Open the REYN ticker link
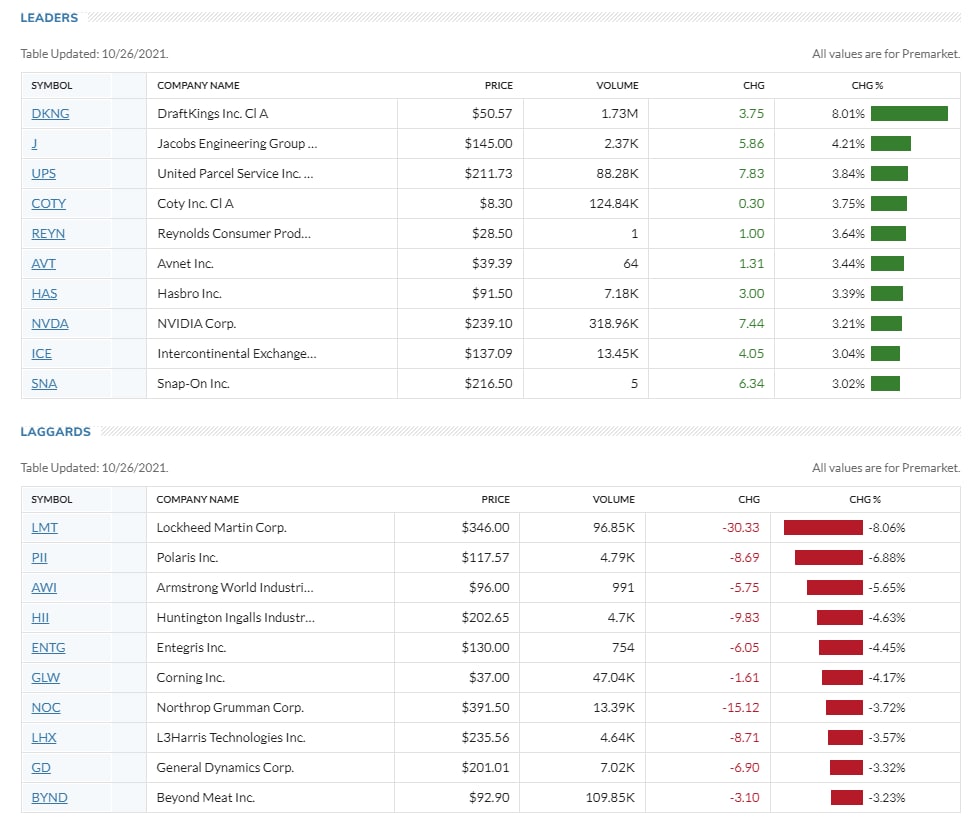The height and width of the screenshot is (821, 973). 48,233
